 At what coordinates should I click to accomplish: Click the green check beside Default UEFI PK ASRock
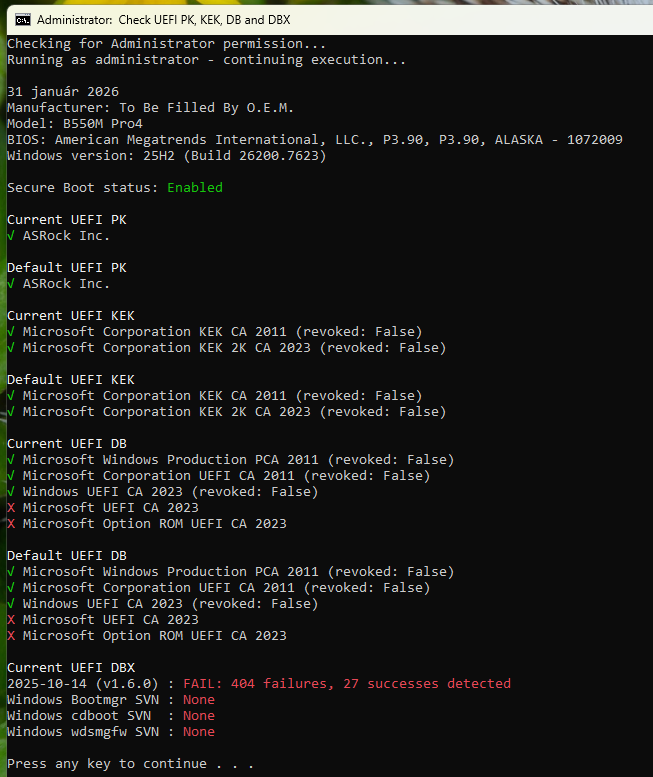click(11, 284)
